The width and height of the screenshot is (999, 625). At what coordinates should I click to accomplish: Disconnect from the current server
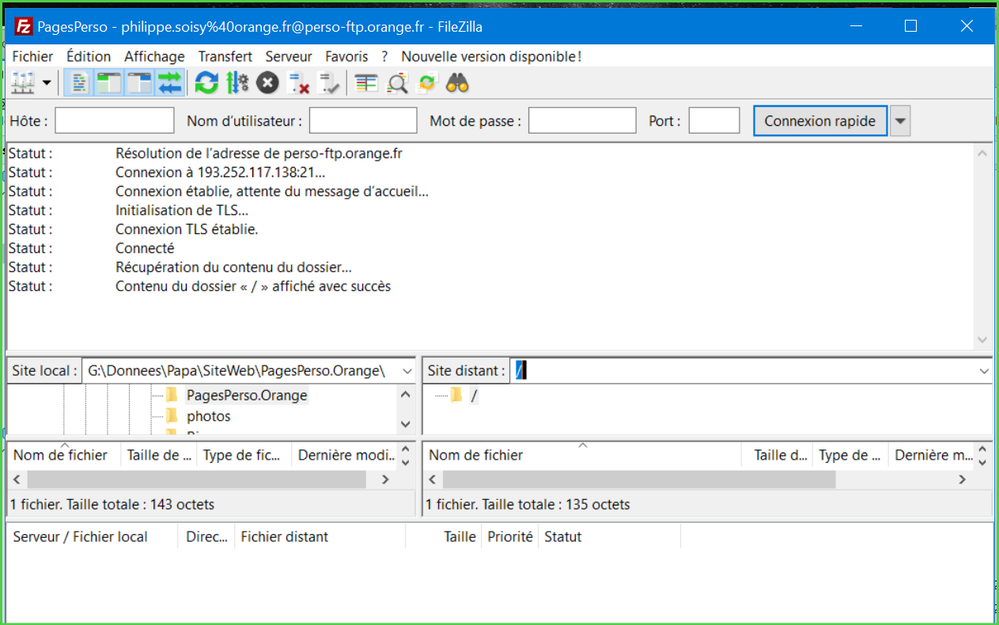(299, 83)
